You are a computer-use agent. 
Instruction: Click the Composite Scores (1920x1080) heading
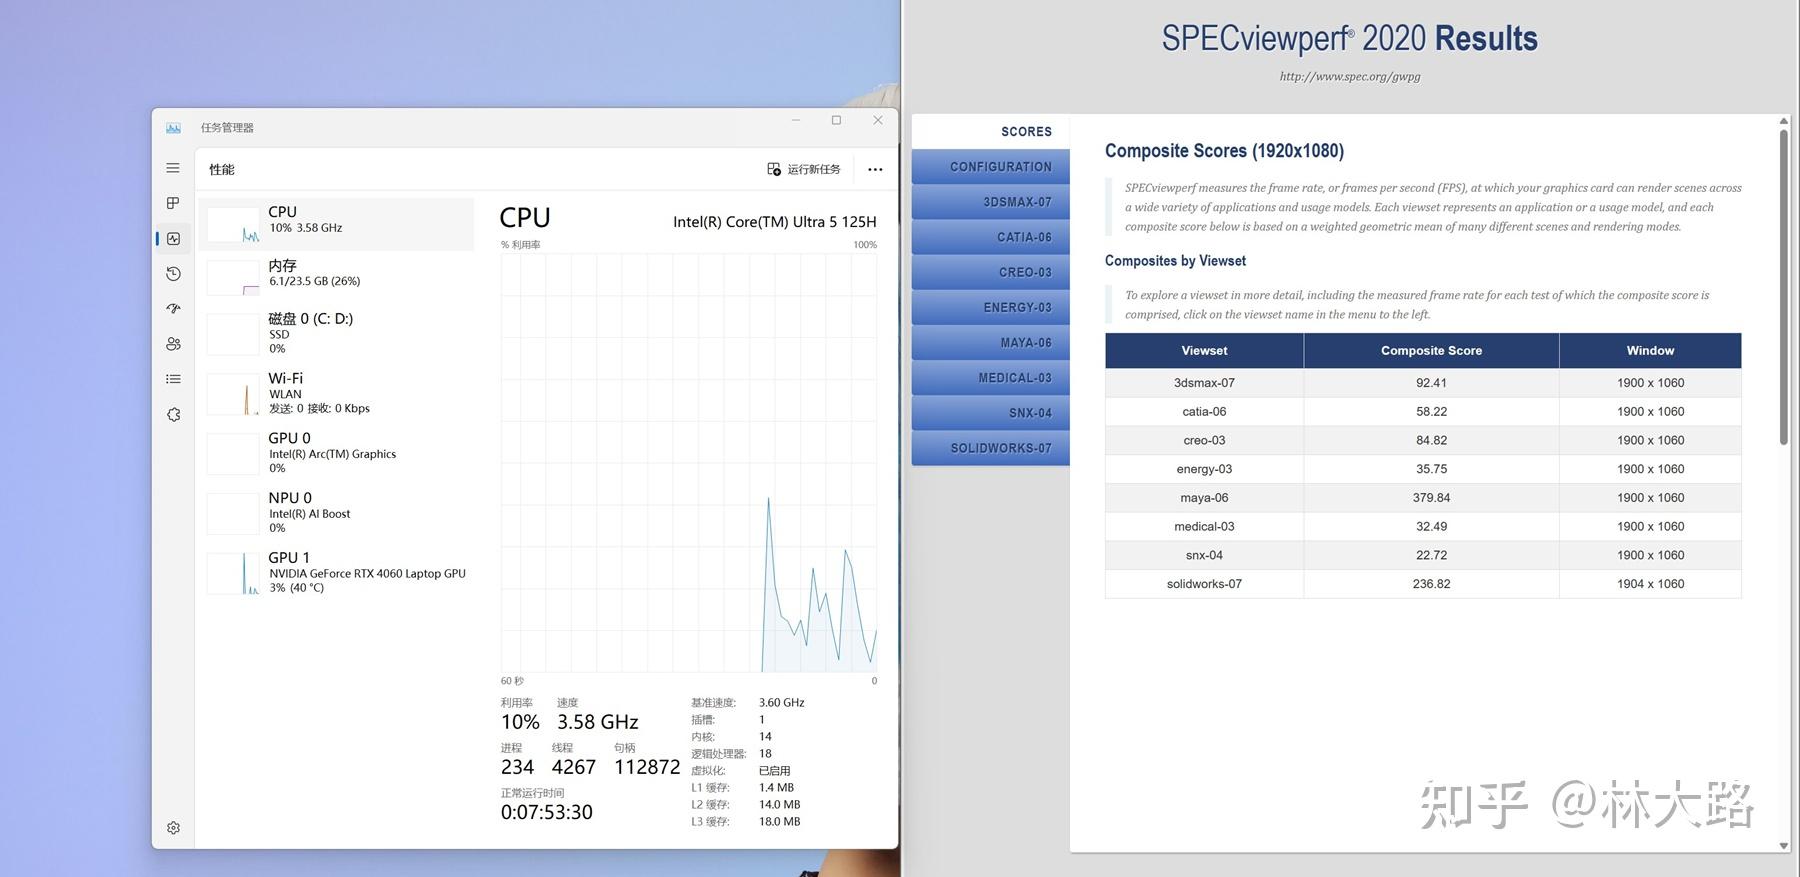(x=1224, y=151)
